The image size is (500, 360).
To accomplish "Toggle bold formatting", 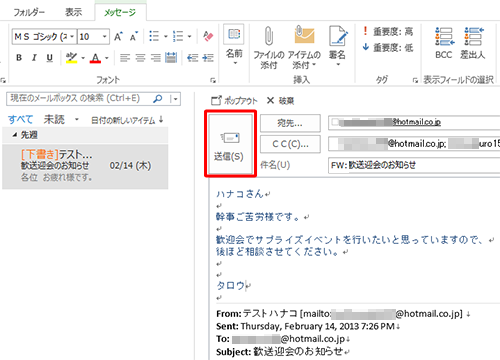I will [19, 58].
